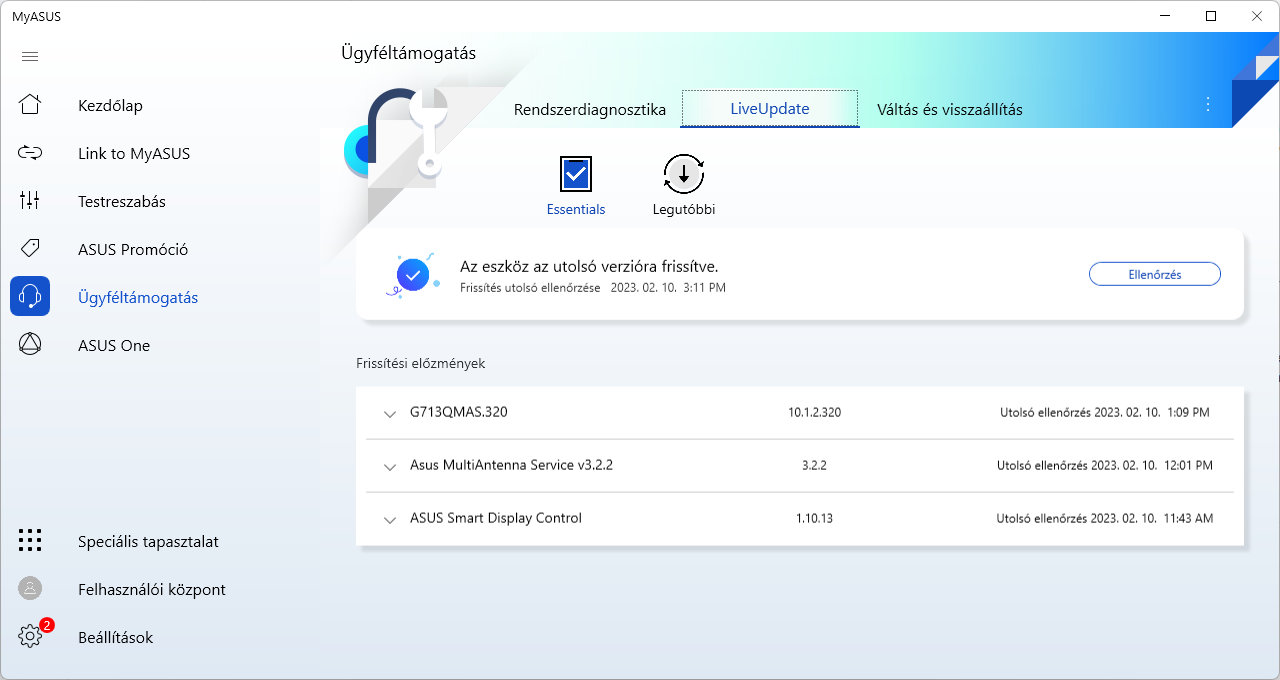Close the MyASUS window

pyautogui.click(x=1257, y=16)
